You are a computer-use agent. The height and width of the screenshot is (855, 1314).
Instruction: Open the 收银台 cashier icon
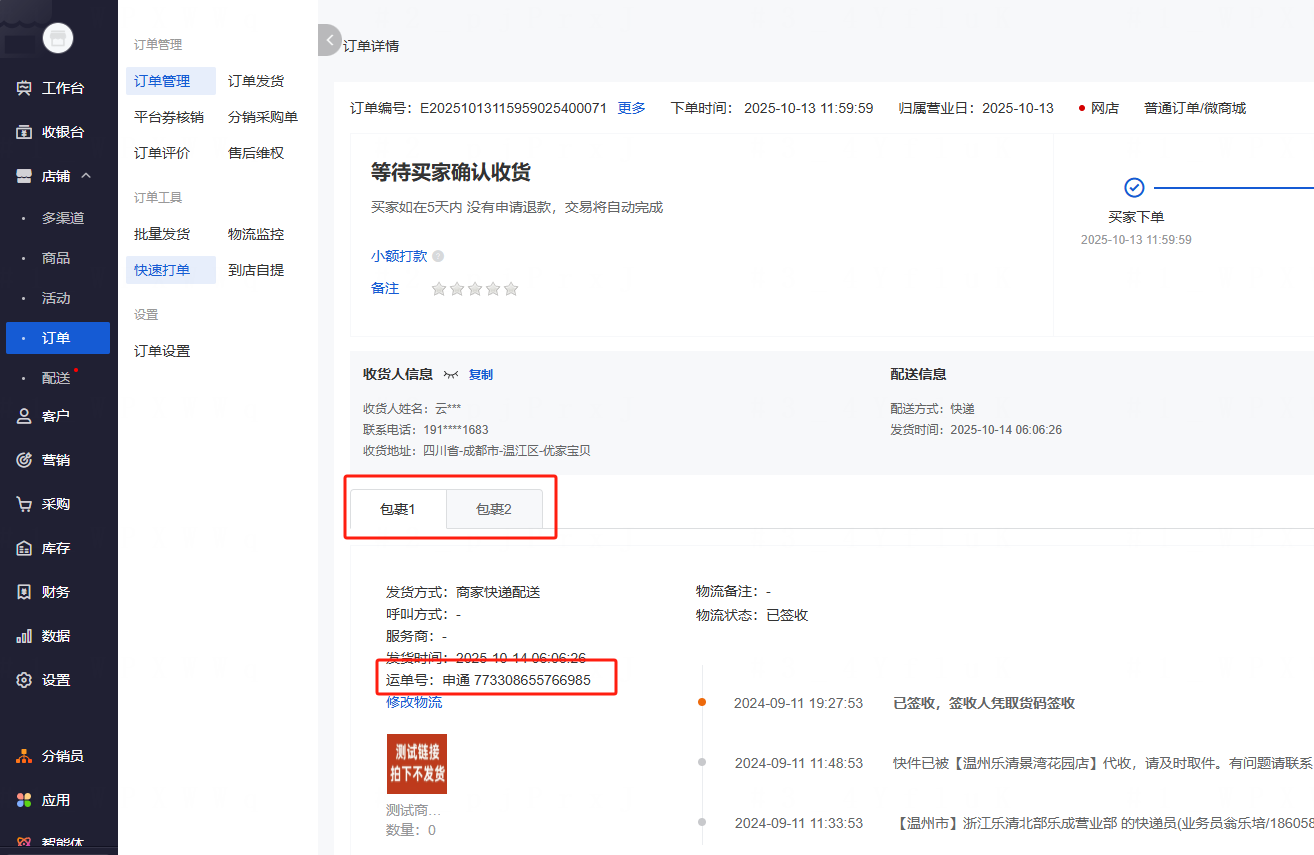coord(25,132)
